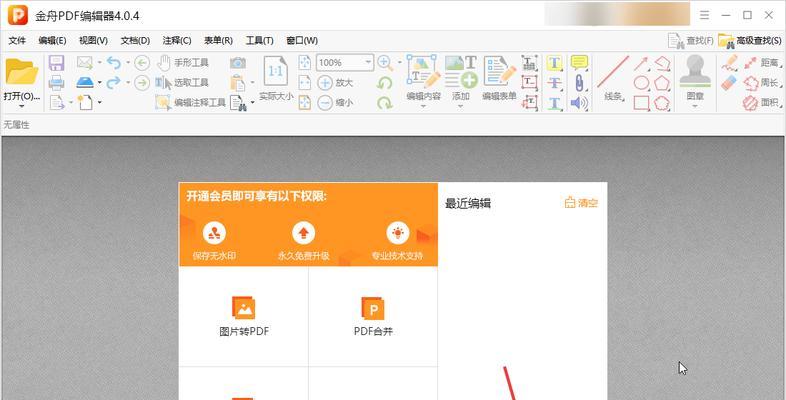Click Clear (清空) recent edits link

581,203
